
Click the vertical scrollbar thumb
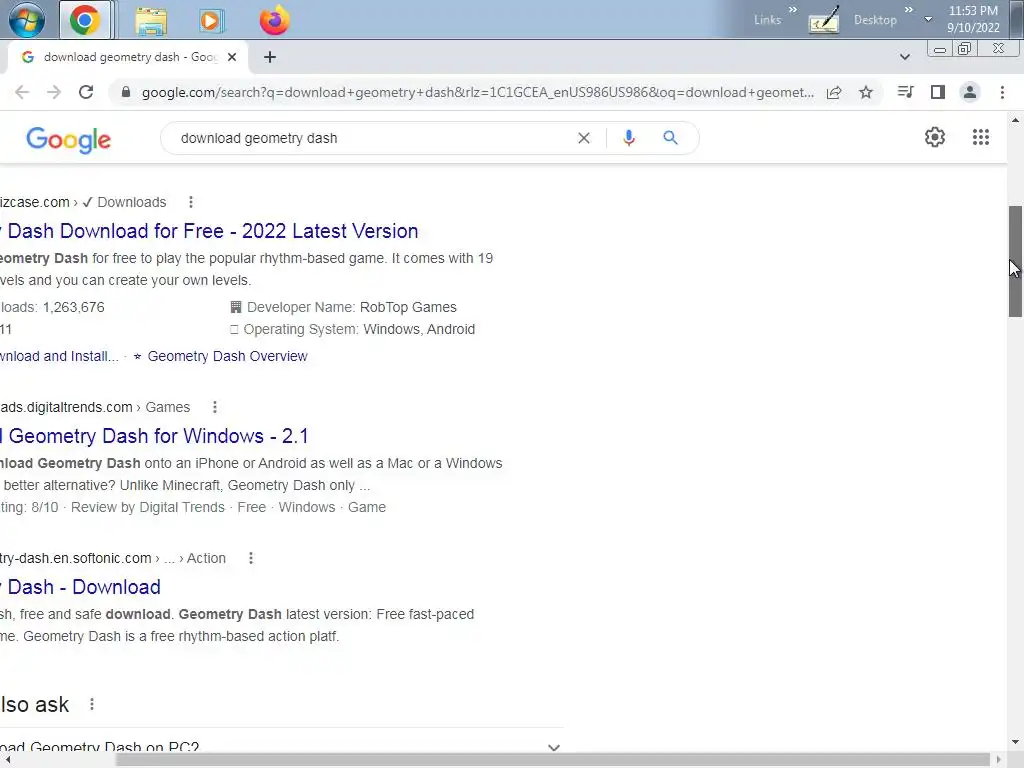pos(1015,261)
